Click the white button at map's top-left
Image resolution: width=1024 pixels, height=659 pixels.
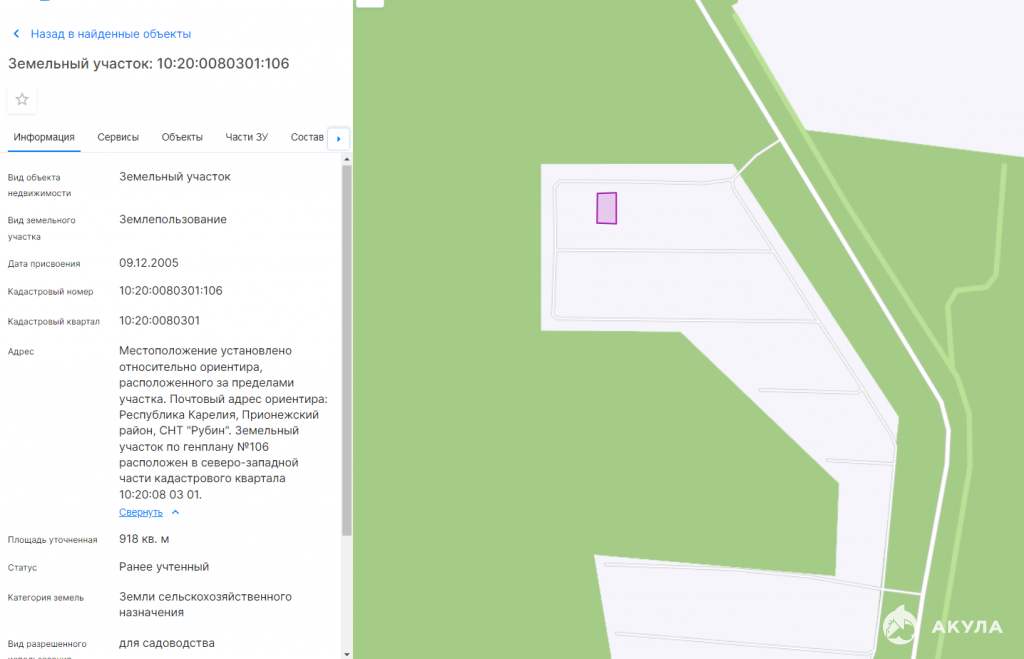click(x=370, y=3)
